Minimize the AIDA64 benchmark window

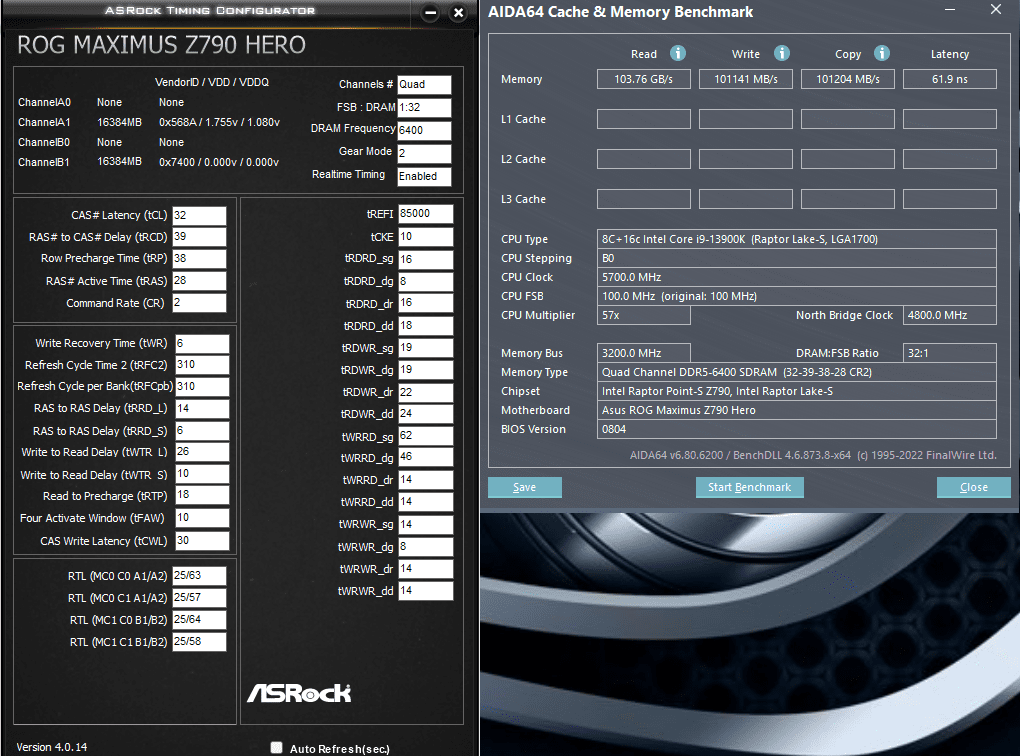[950, 10]
